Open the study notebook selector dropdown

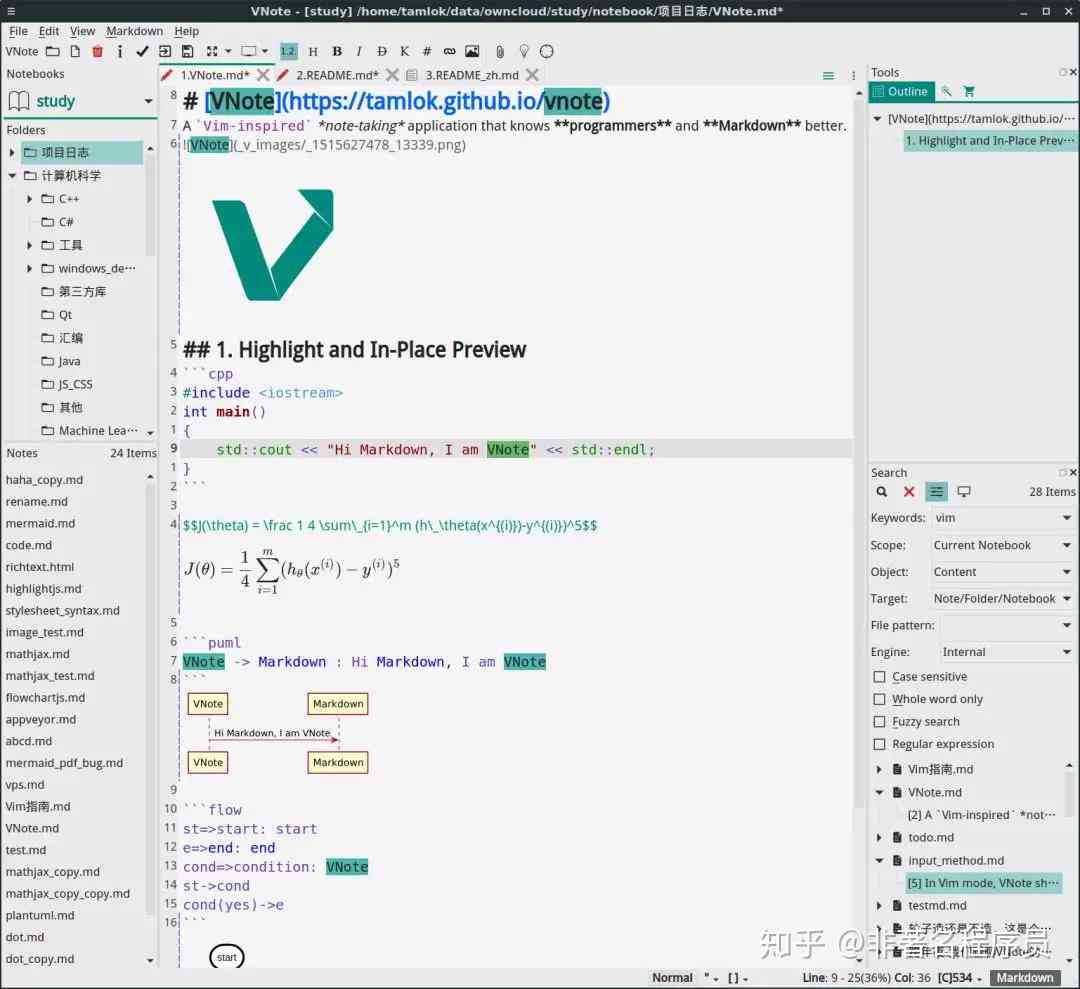(x=81, y=101)
